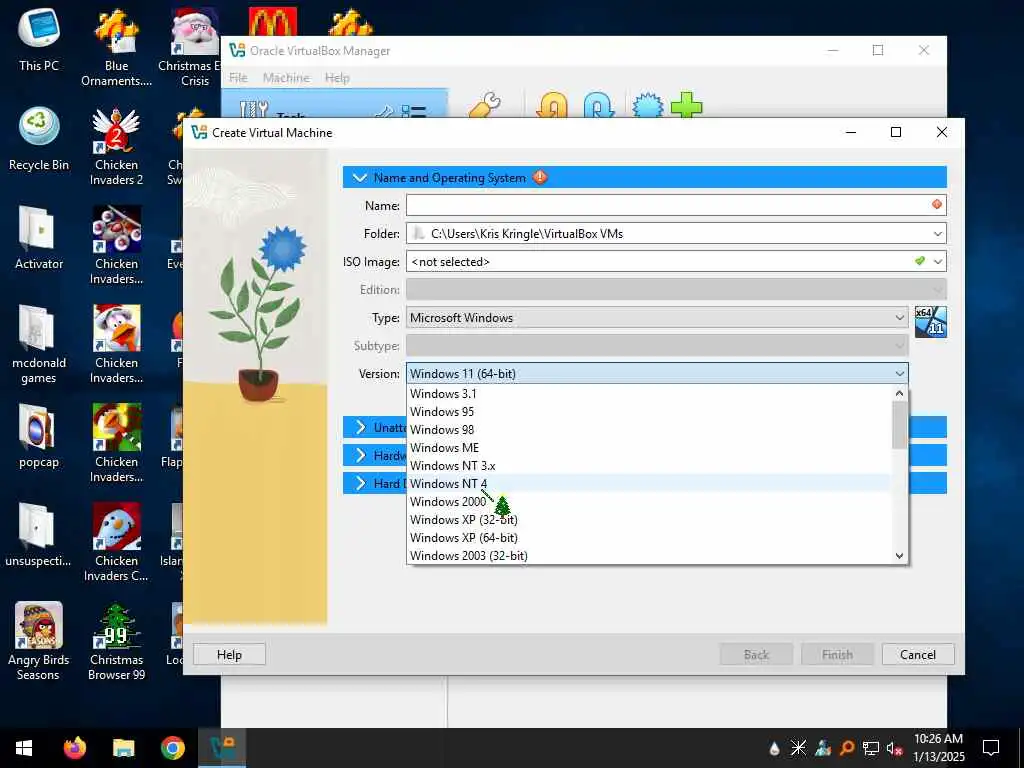This screenshot has height=768, width=1024.
Task: Open File Explorer from the taskbar
Action: point(123,748)
